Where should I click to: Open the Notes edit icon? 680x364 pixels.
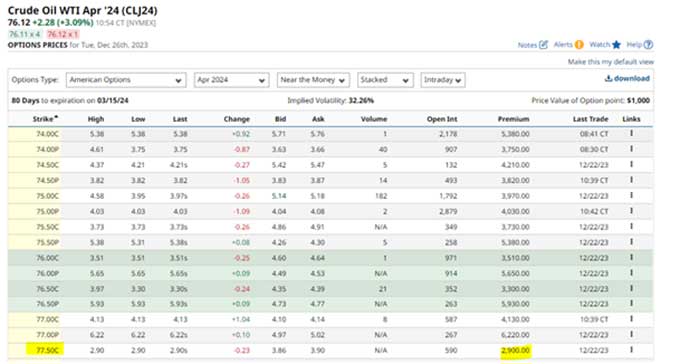click(543, 44)
